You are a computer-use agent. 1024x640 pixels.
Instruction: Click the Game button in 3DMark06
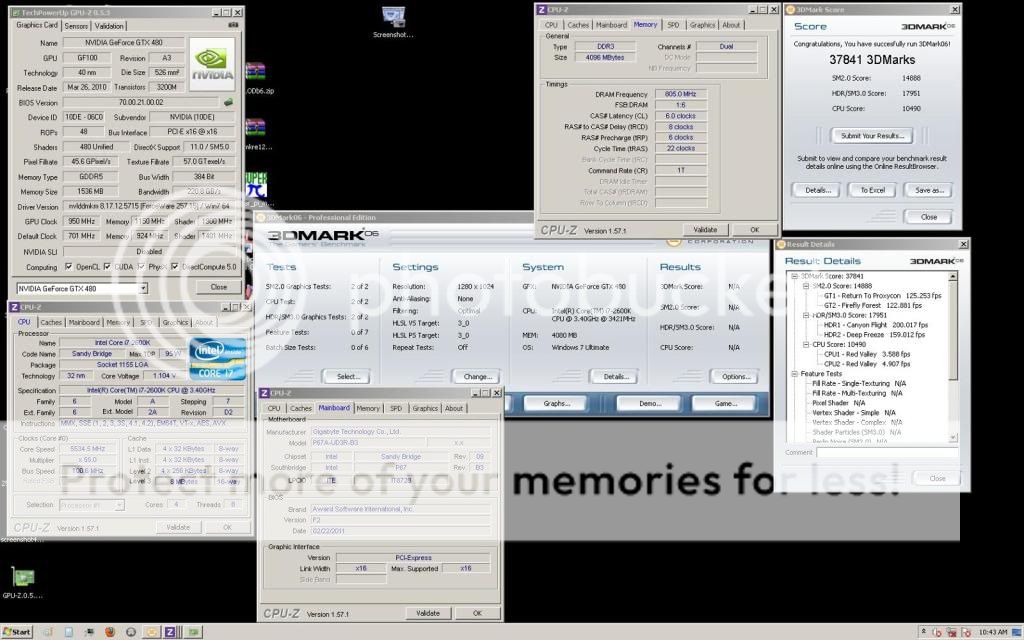(x=726, y=404)
